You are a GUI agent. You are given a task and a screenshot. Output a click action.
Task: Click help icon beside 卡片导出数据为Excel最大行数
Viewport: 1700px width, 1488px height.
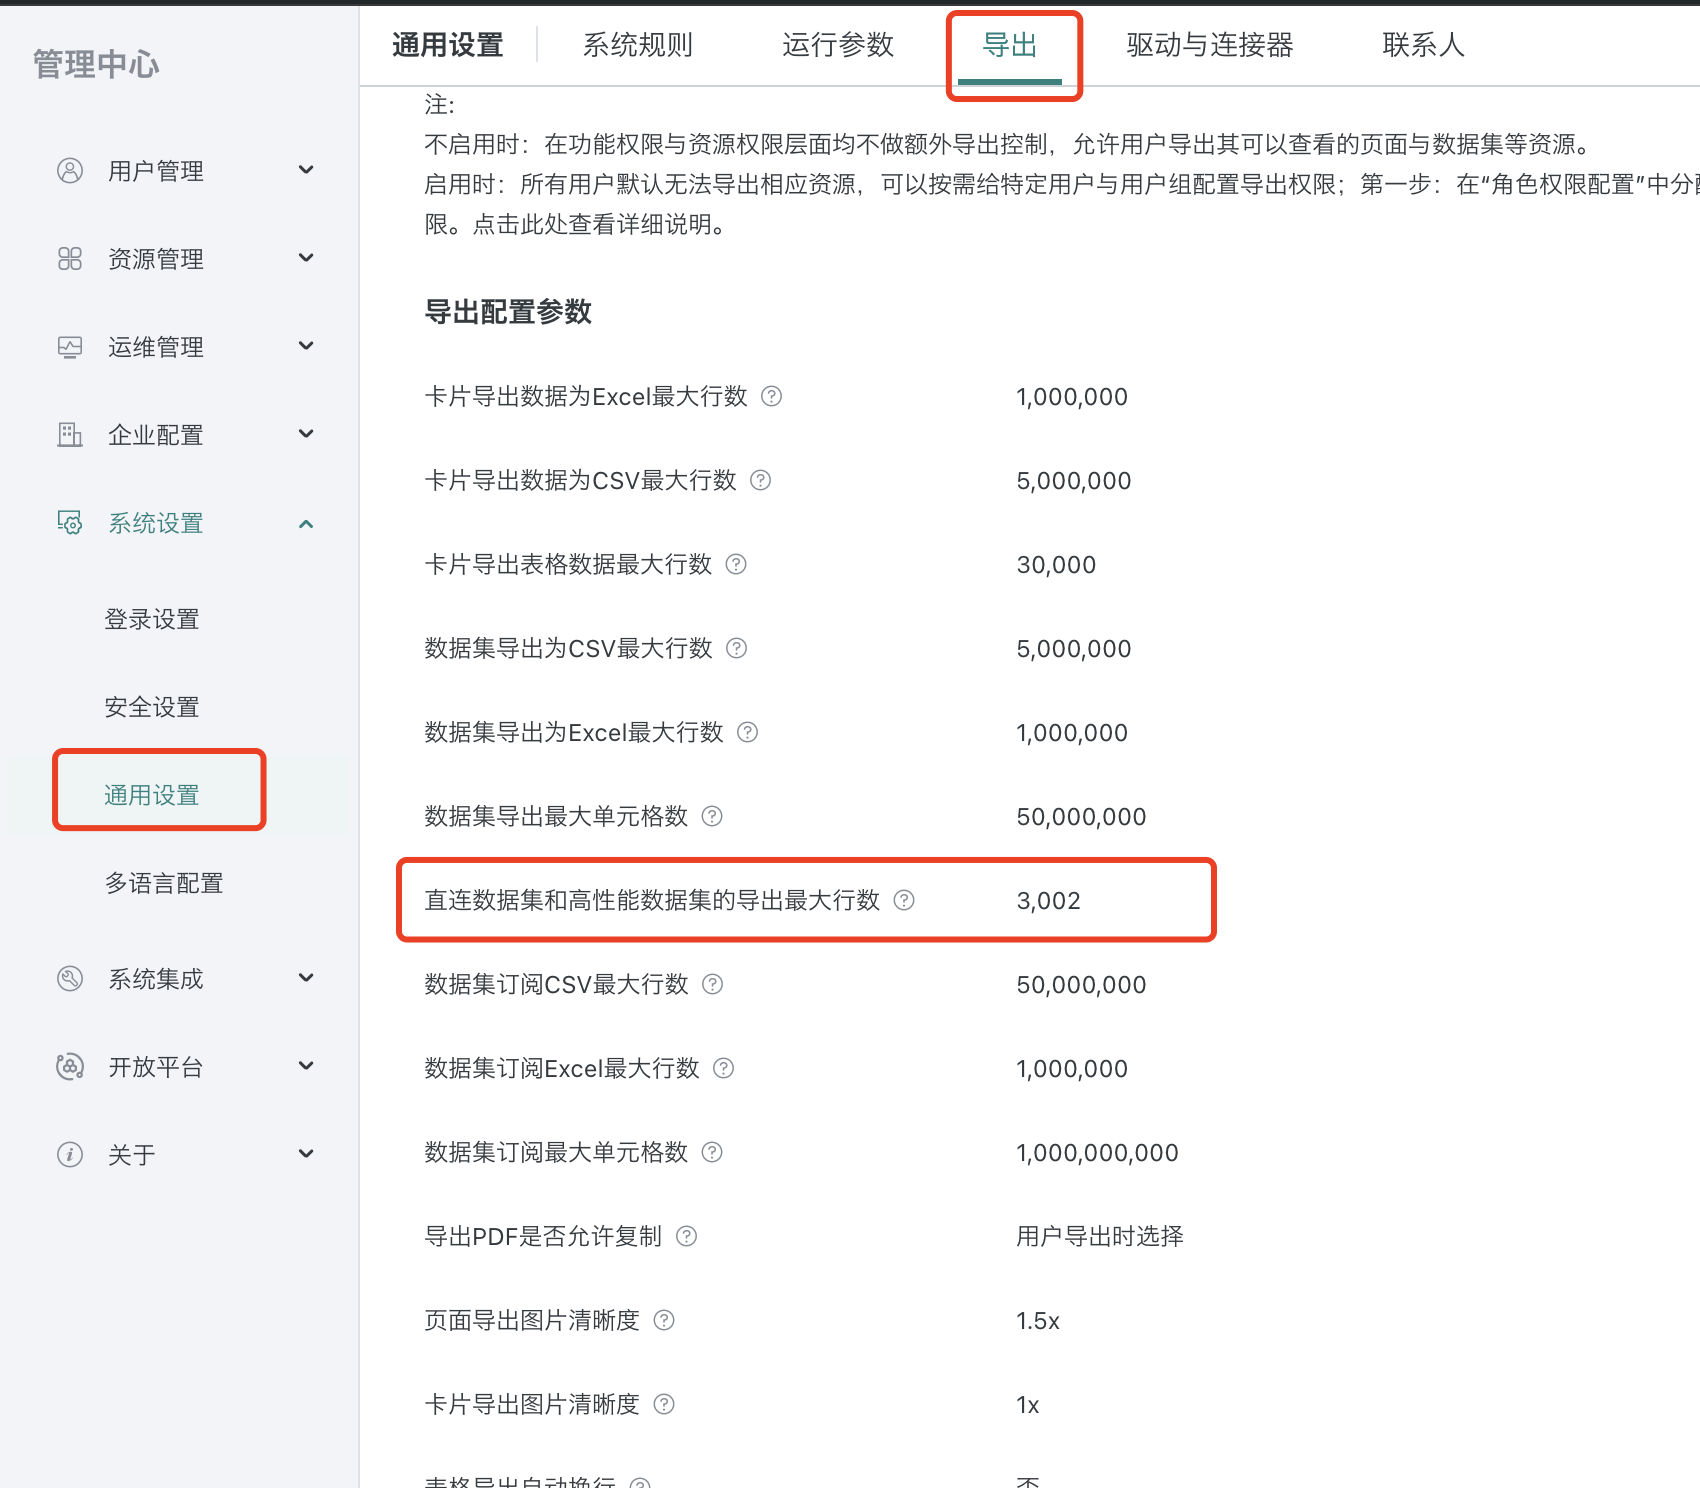point(772,397)
